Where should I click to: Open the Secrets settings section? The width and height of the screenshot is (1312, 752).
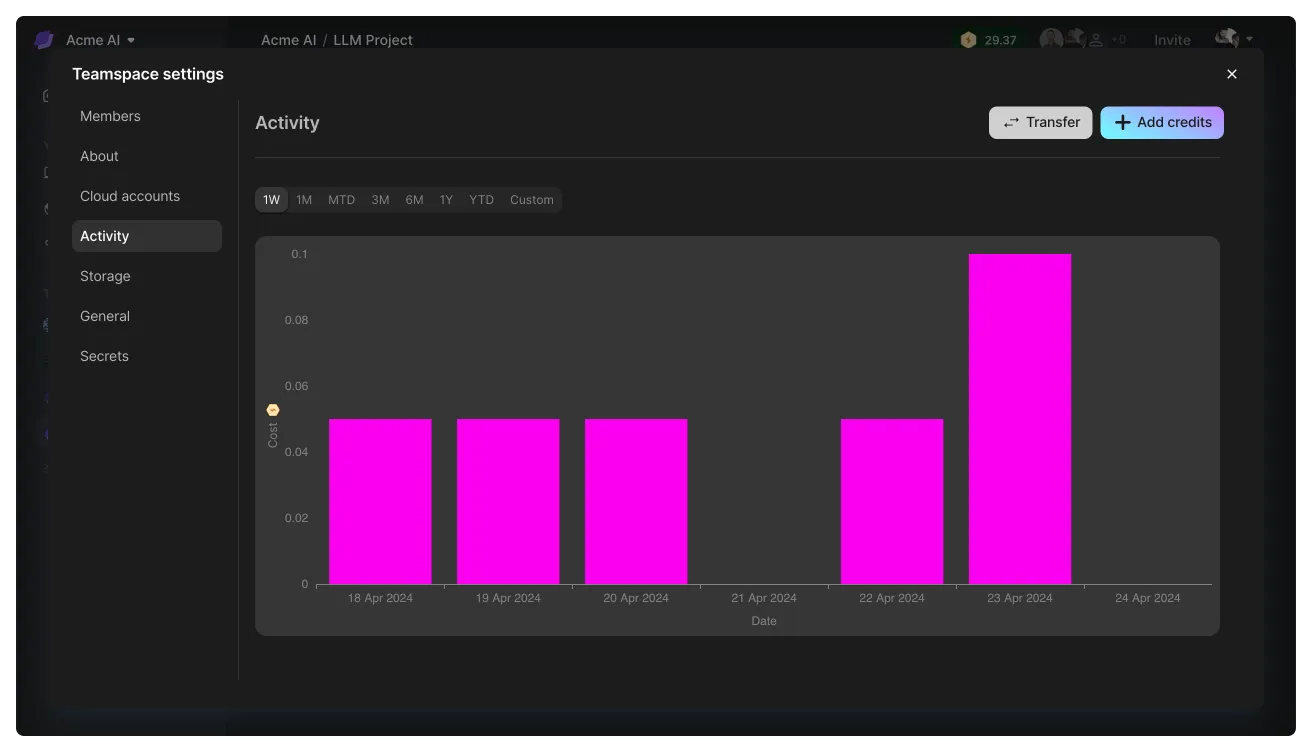[x=147, y=356]
